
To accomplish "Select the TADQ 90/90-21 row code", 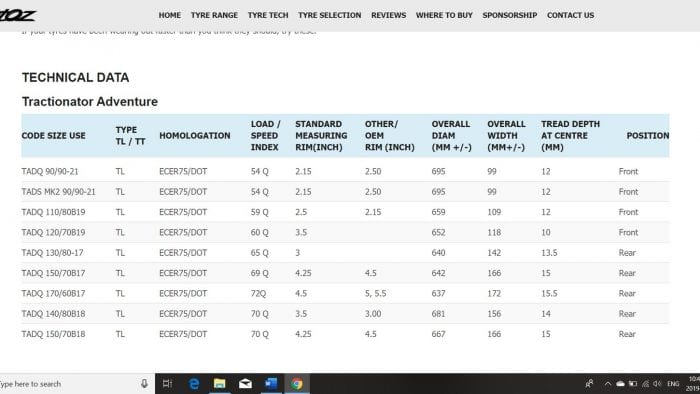I will pos(50,172).
